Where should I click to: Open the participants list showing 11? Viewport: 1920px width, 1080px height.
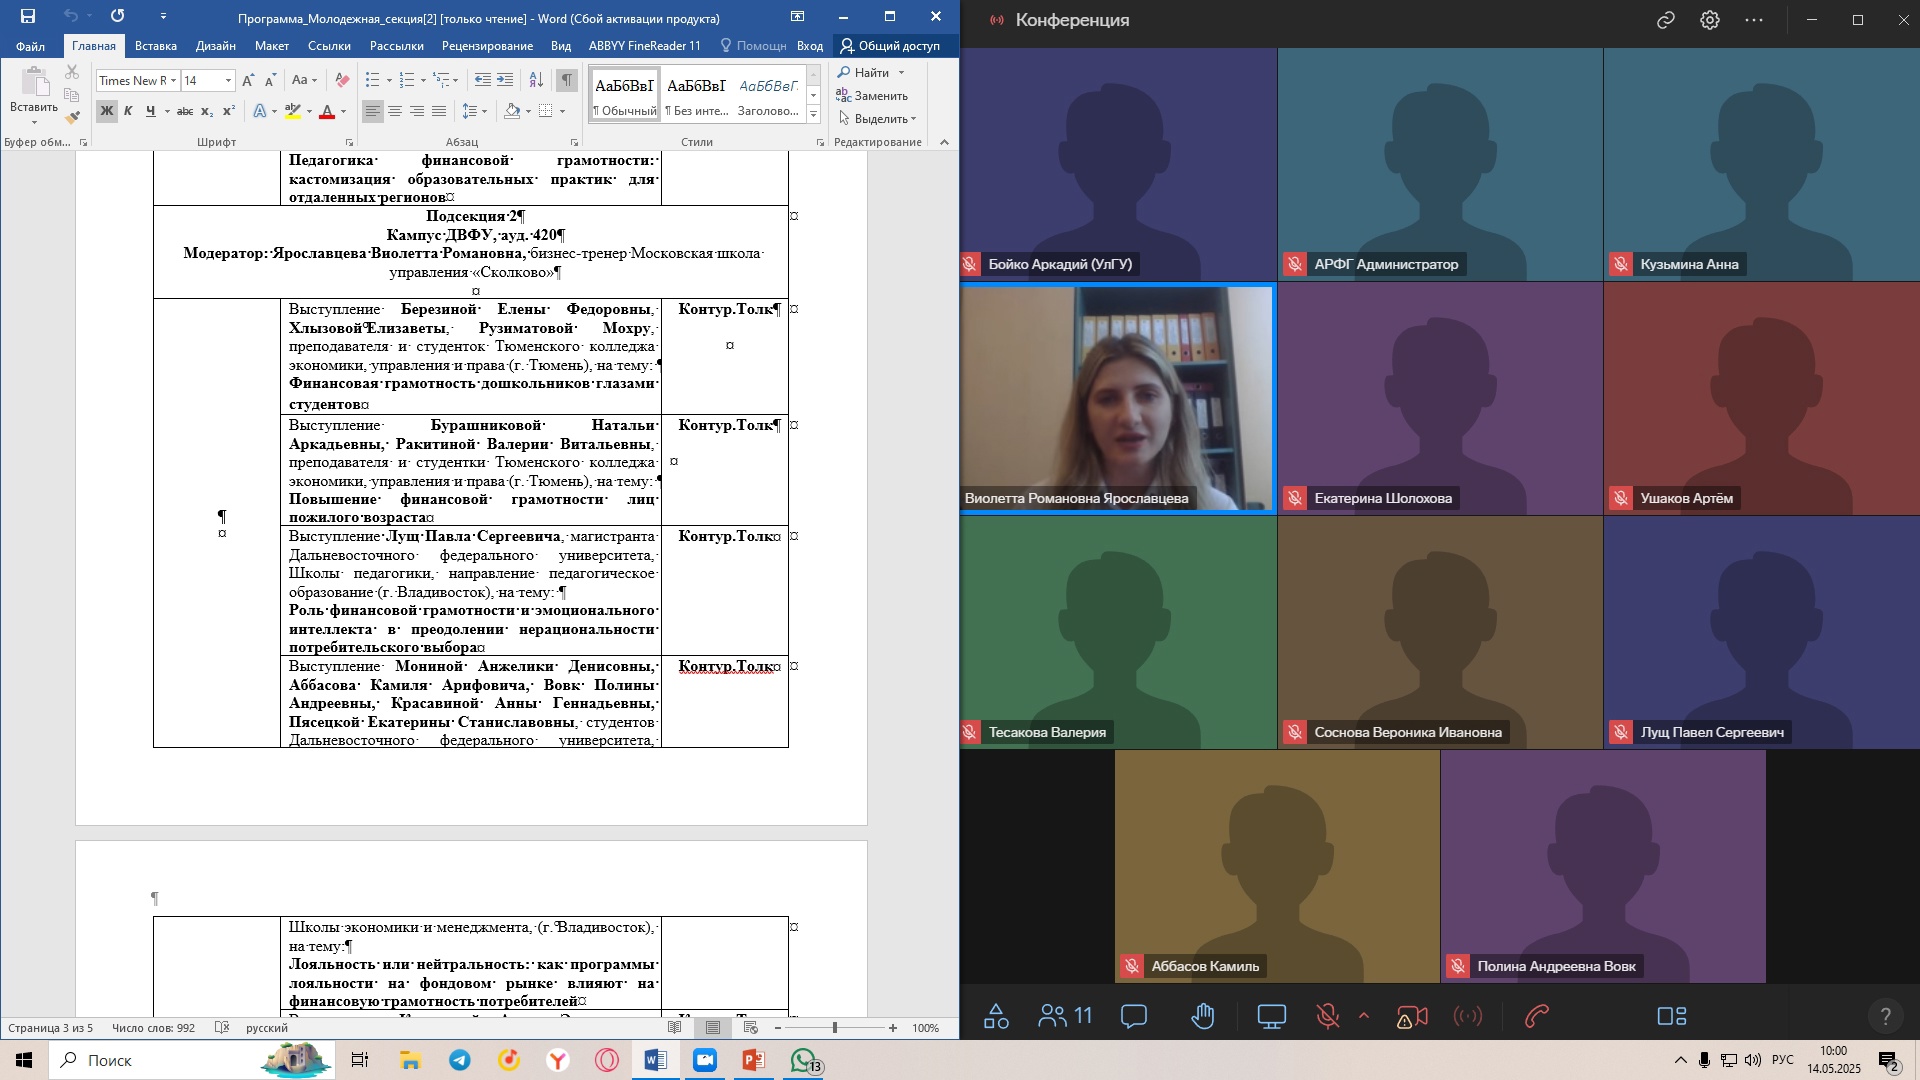pyautogui.click(x=1064, y=1016)
